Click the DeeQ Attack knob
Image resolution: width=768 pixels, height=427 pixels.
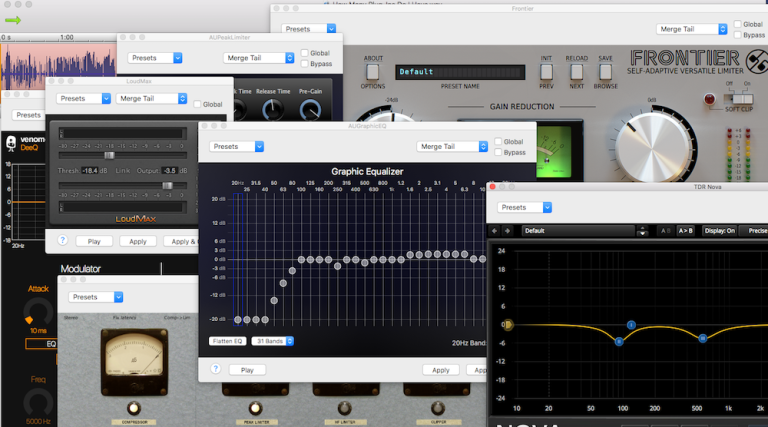point(38,310)
